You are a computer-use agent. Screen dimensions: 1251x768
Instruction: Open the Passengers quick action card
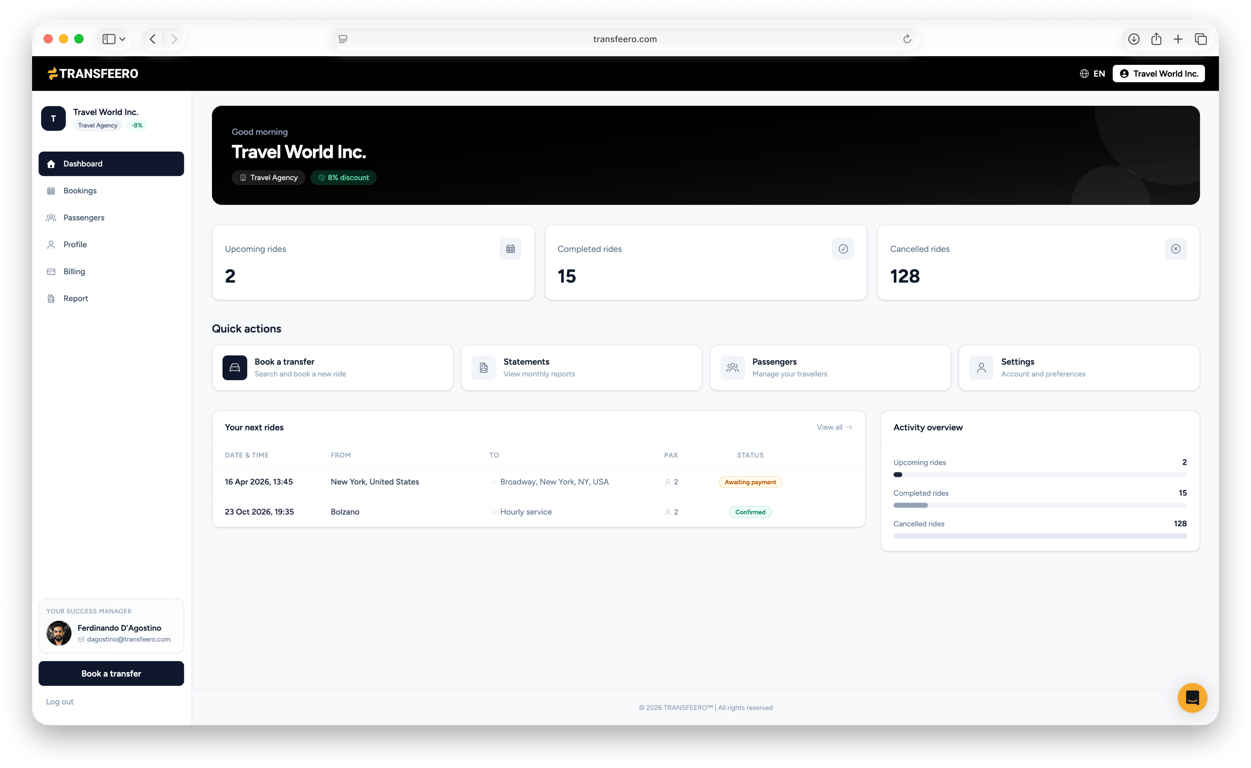(x=830, y=368)
